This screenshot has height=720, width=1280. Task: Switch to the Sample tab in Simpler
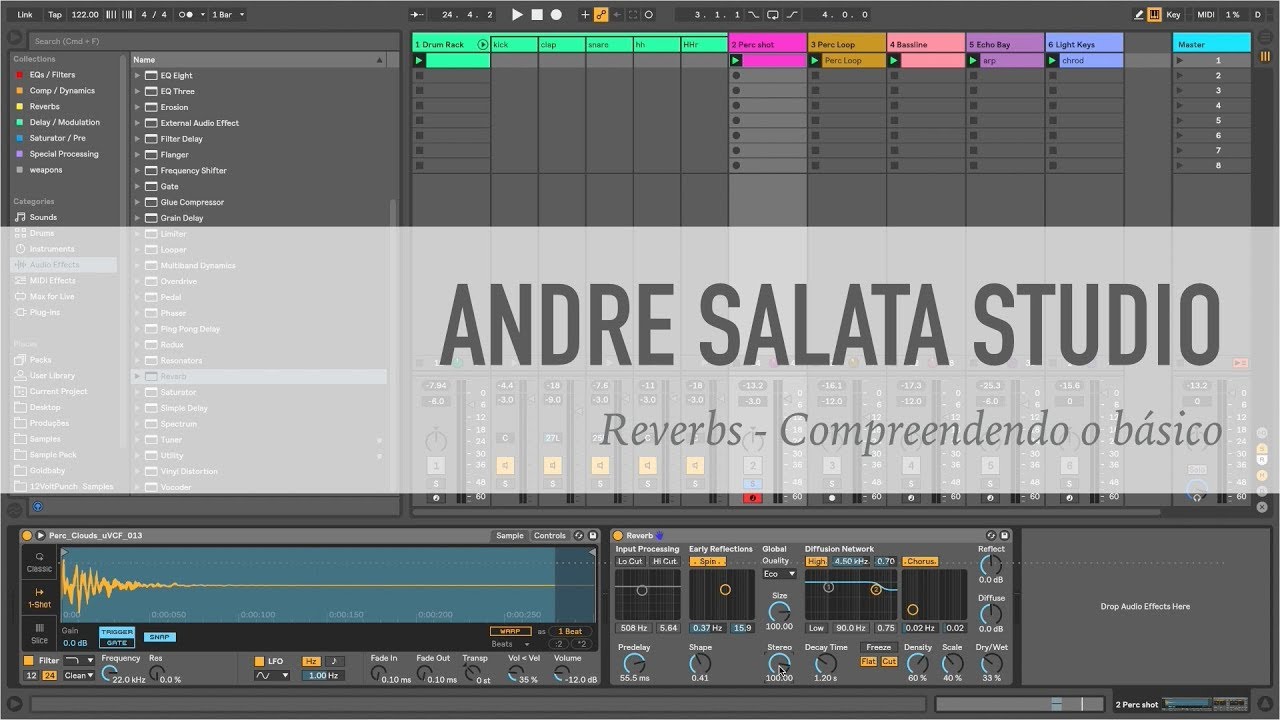510,536
